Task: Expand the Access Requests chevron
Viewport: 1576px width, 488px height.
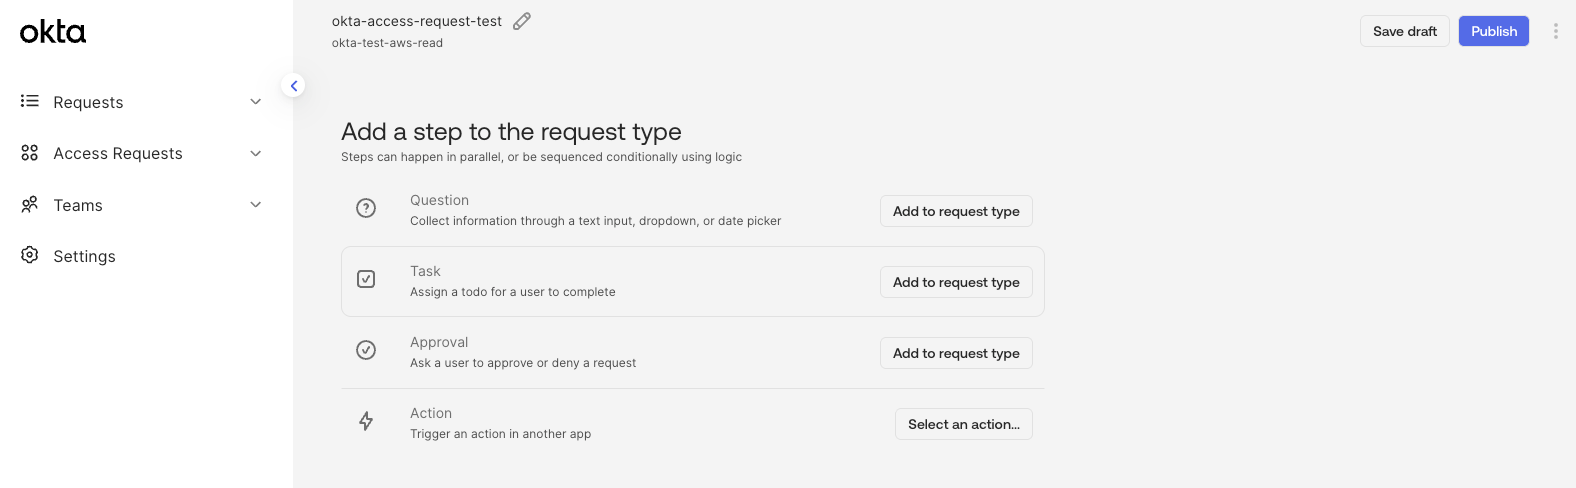Action: pyautogui.click(x=256, y=153)
